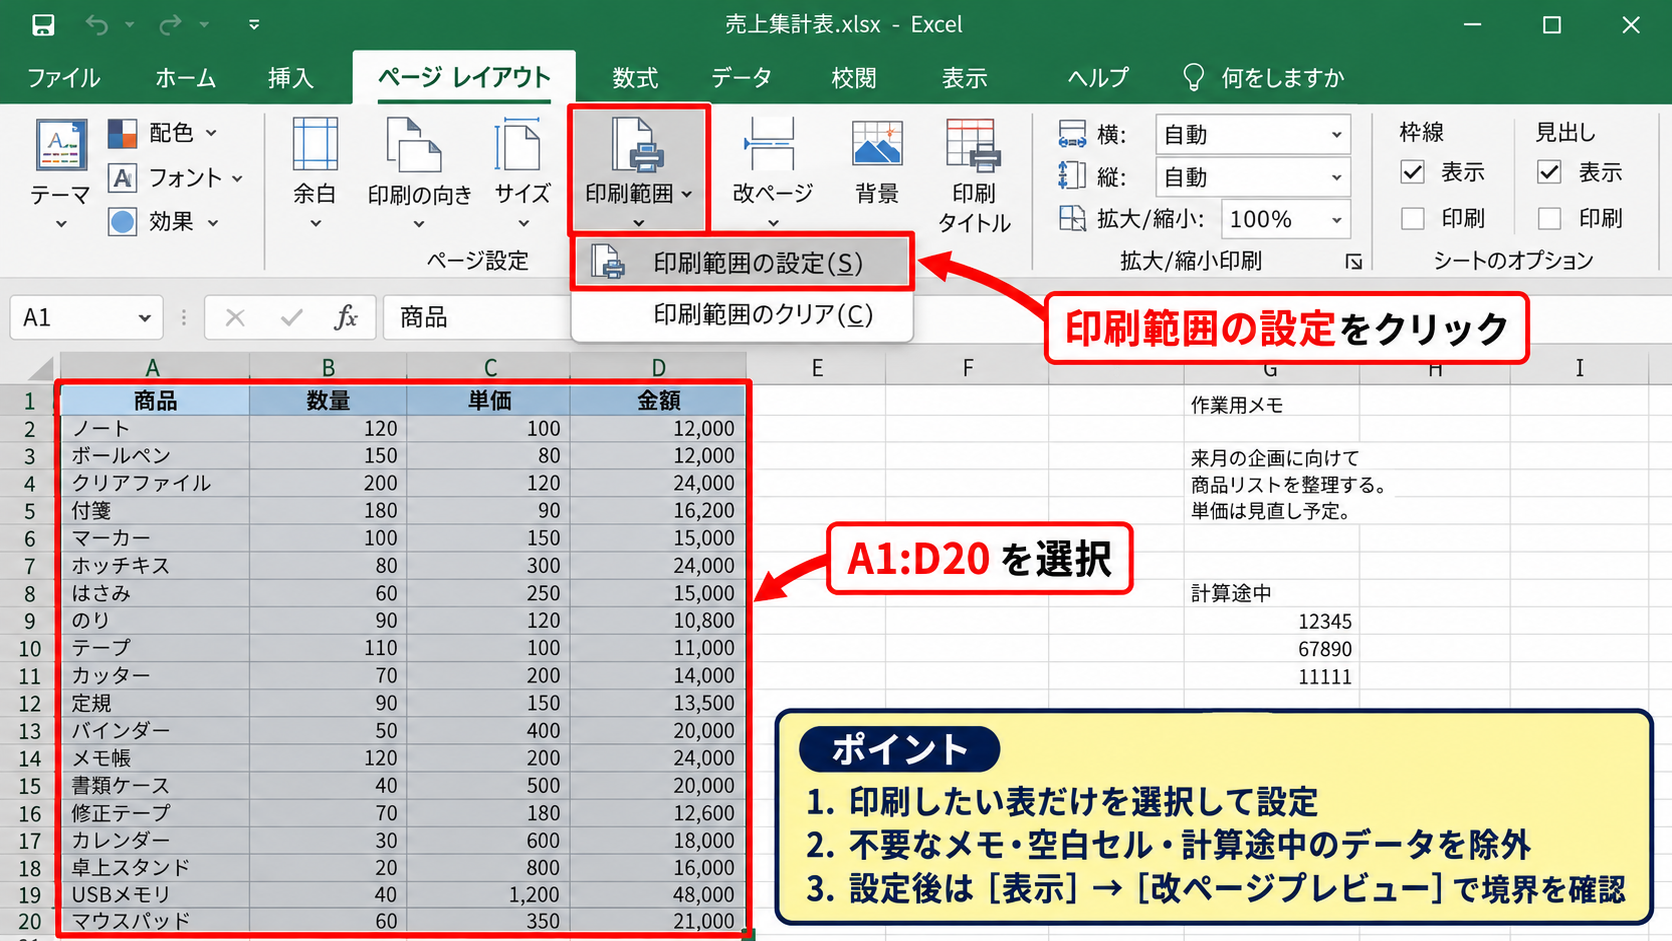This screenshot has height=941, width=1672.
Task: Open the テーマ themes icon
Action: (x=61, y=145)
